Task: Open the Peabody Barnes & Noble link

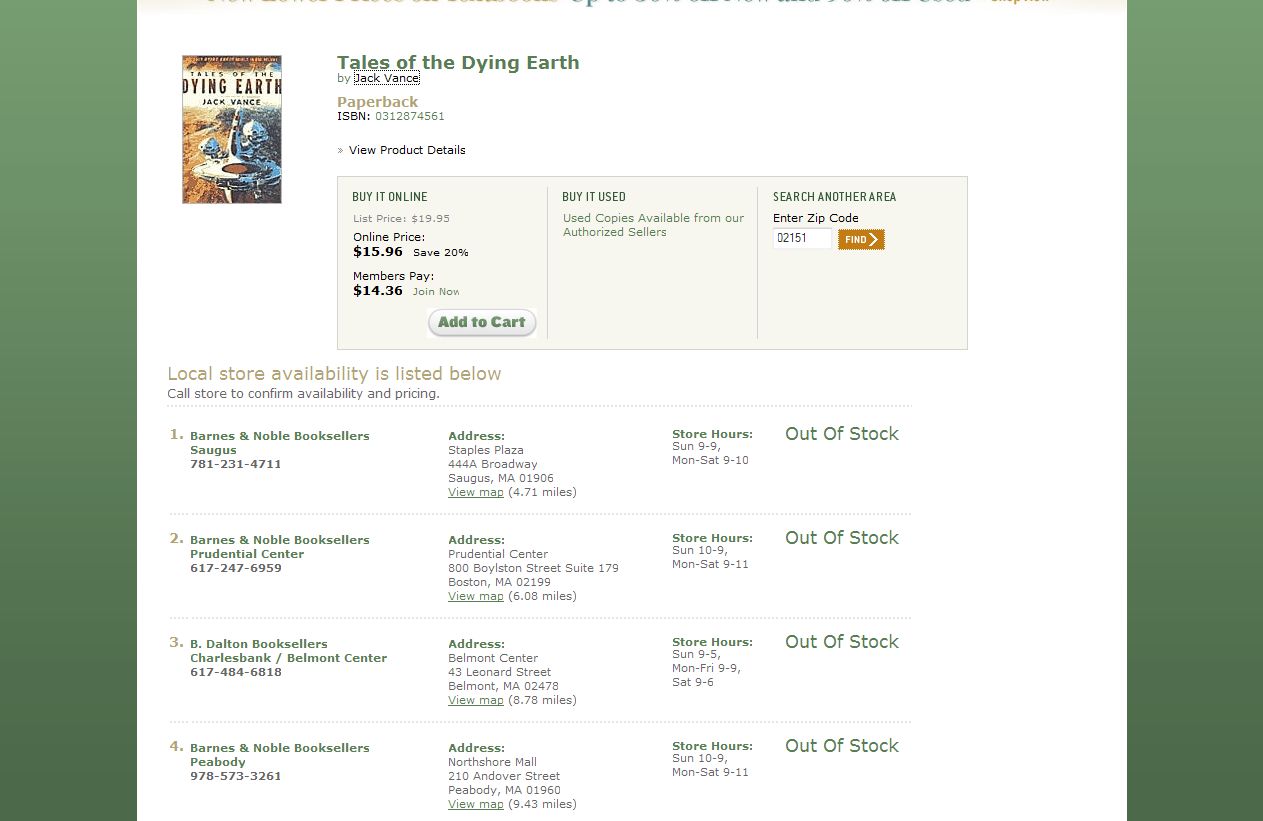Action: pyautogui.click(x=280, y=755)
